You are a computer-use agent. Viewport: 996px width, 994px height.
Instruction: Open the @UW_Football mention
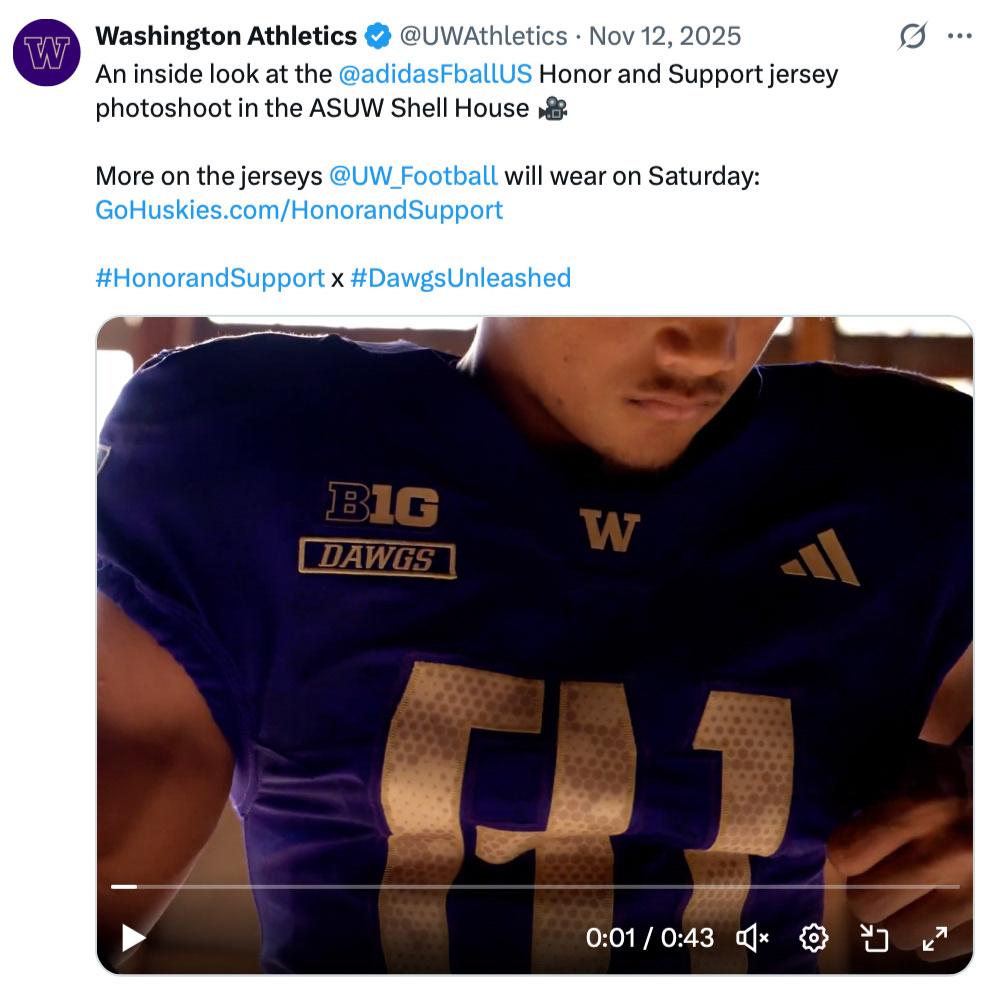coord(412,176)
